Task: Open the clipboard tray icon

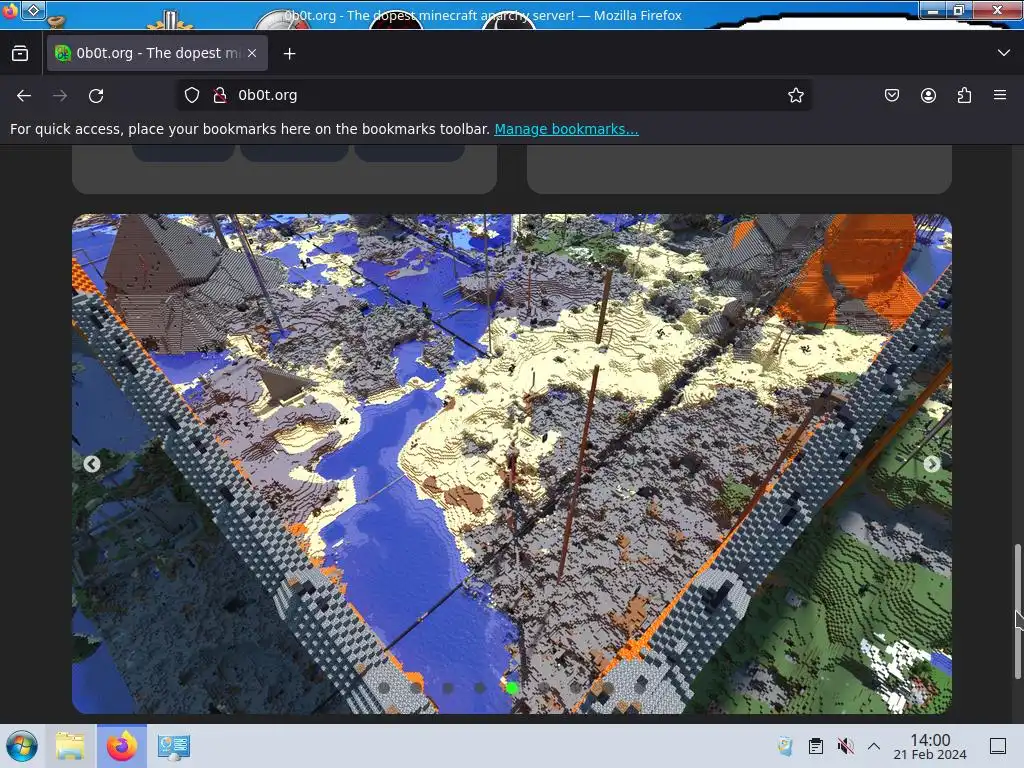Action: point(816,746)
